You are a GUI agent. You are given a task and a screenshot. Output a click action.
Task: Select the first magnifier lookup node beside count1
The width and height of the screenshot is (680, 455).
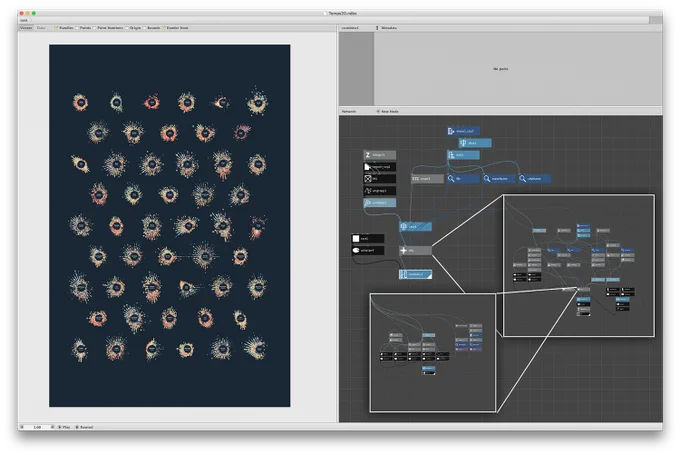pyautogui.click(x=463, y=179)
